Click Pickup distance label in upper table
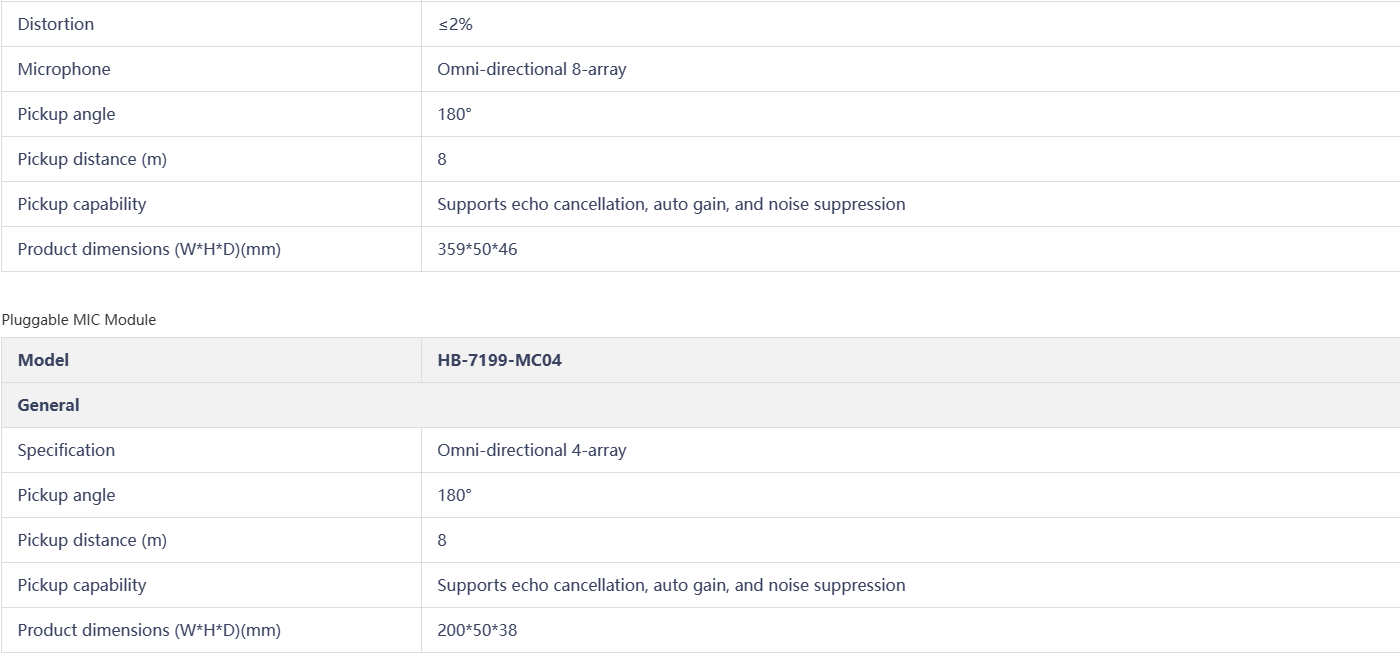This screenshot has height=654, width=1400. coord(92,159)
